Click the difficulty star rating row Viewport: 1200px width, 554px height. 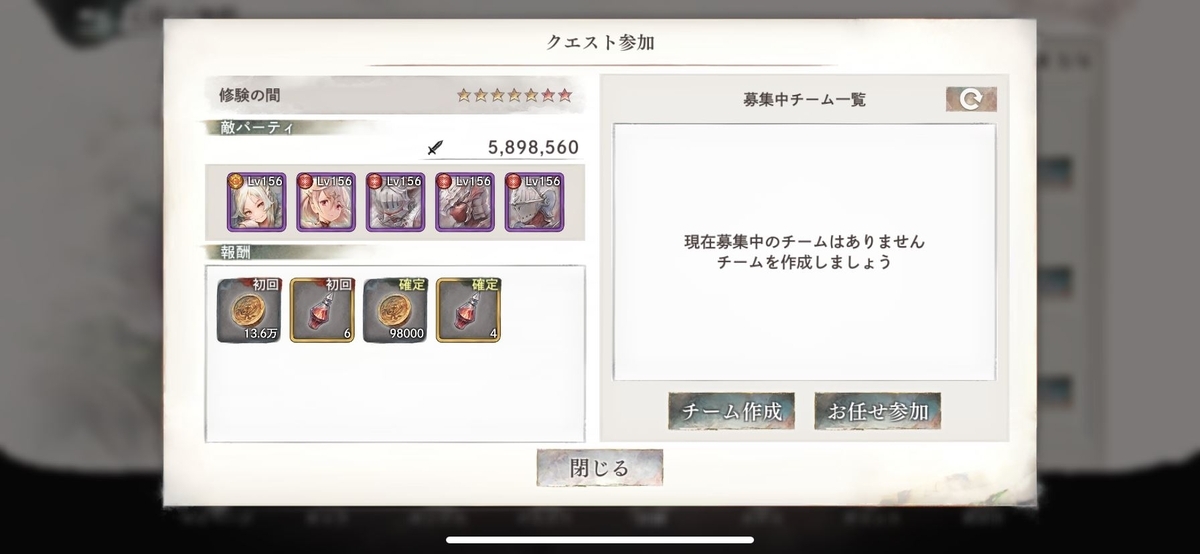515,96
